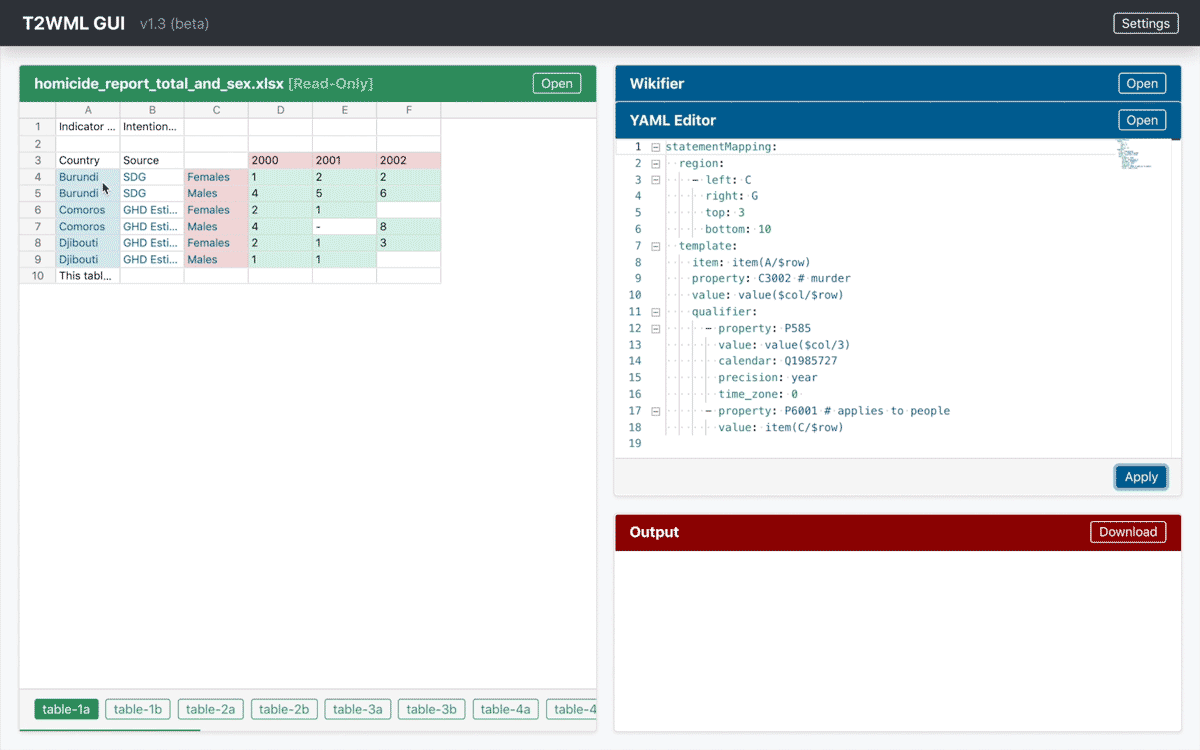Place cursor on 'property: C3002 # murder' line
This screenshot has height=750, width=1200.
click(x=771, y=279)
